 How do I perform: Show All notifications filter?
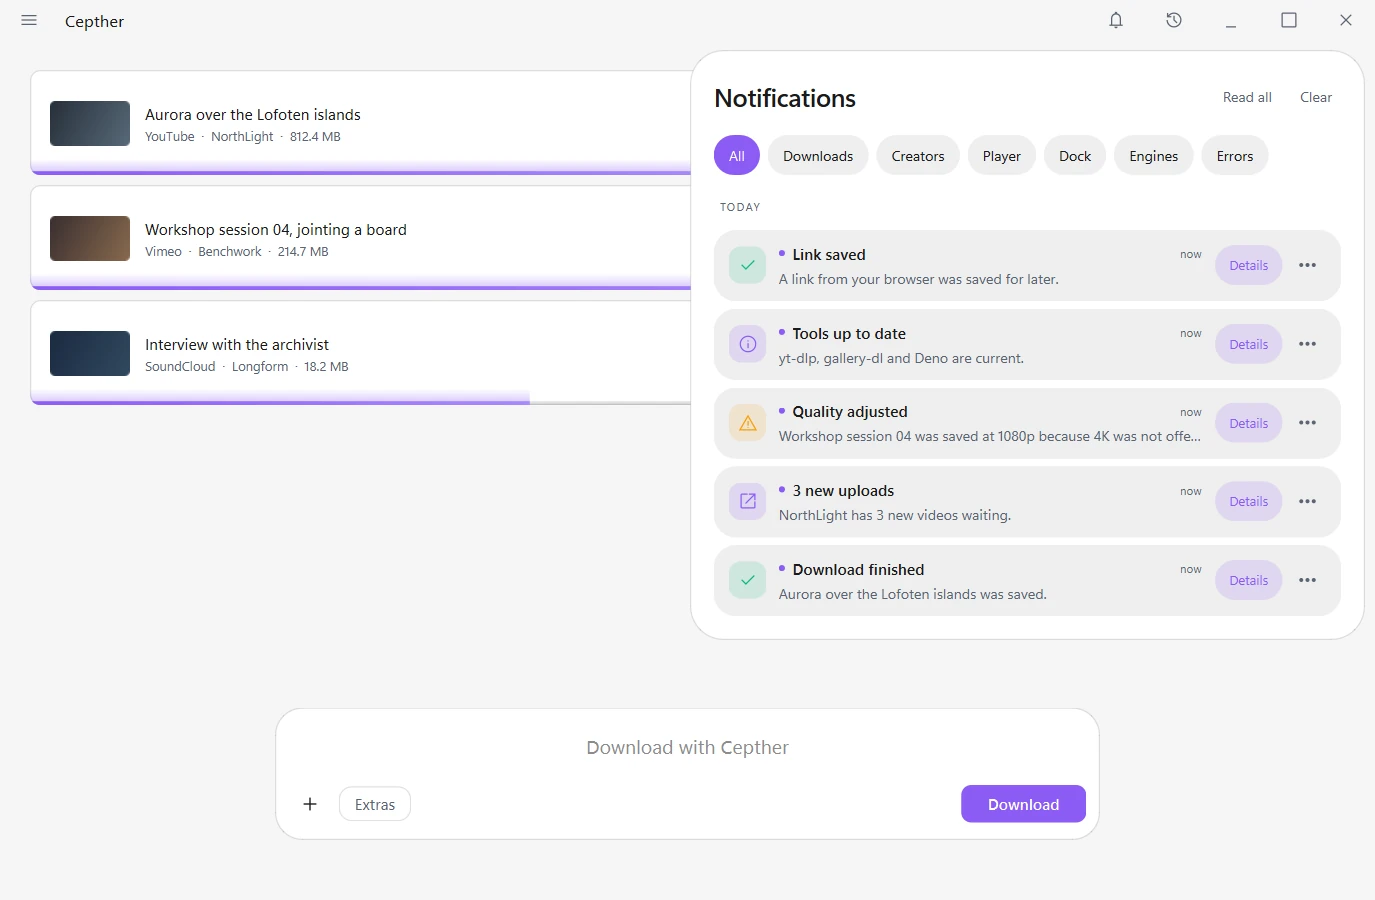coord(737,156)
